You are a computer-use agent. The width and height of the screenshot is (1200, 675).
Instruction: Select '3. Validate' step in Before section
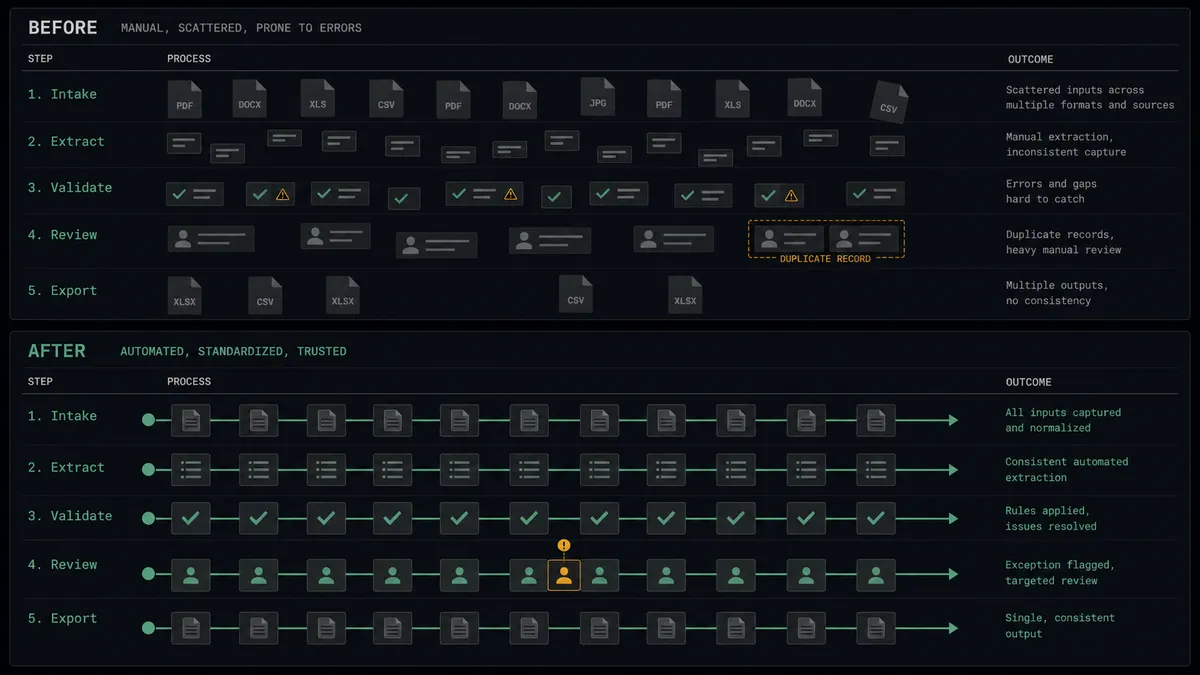pos(70,188)
